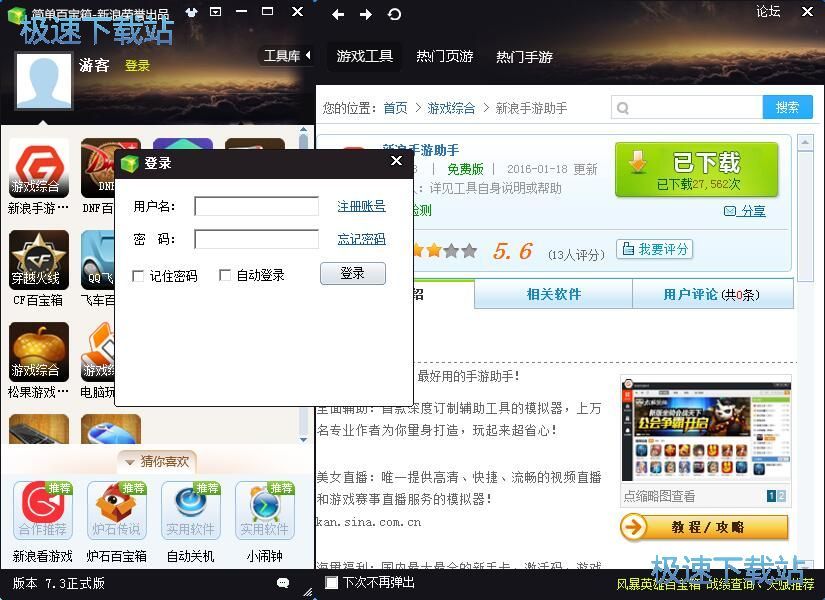Click the 版本 7.3正式版 status text
Viewport: 825px width, 600px height.
[58, 583]
